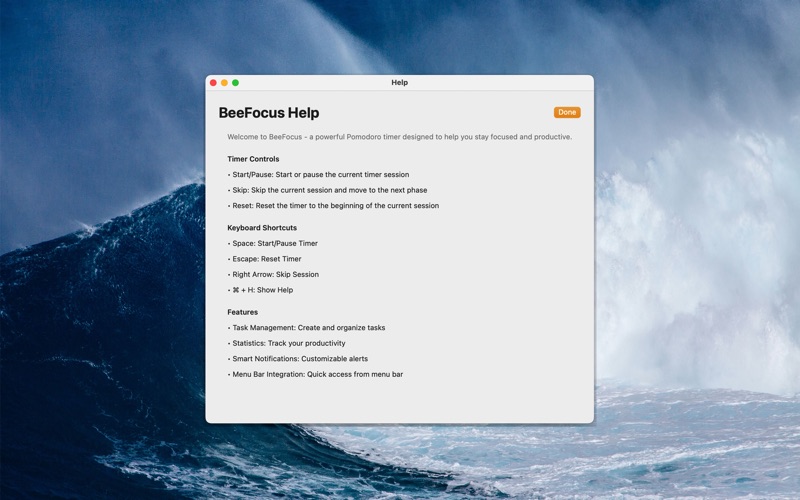Click the orange Done button
Screen dimensions: 800x500
(567, 112)
